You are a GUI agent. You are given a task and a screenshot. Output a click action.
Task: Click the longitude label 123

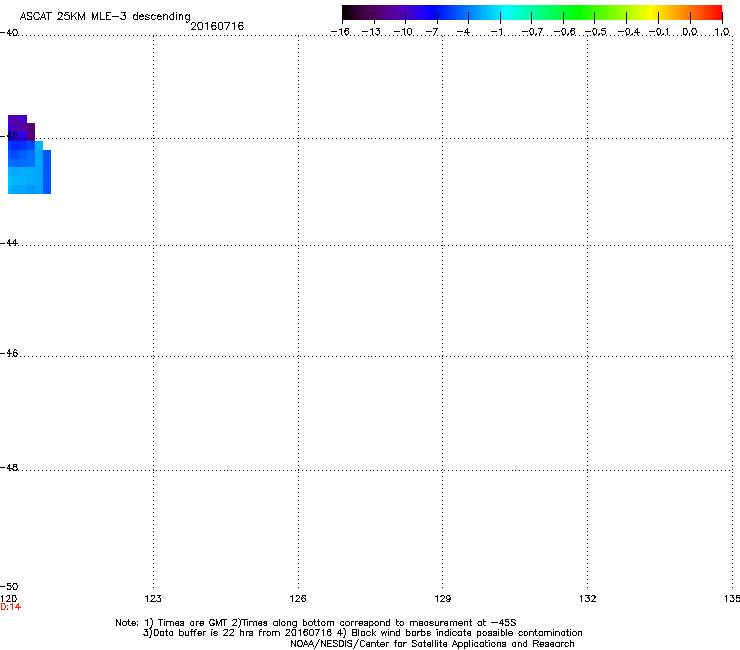pos(153,599)
